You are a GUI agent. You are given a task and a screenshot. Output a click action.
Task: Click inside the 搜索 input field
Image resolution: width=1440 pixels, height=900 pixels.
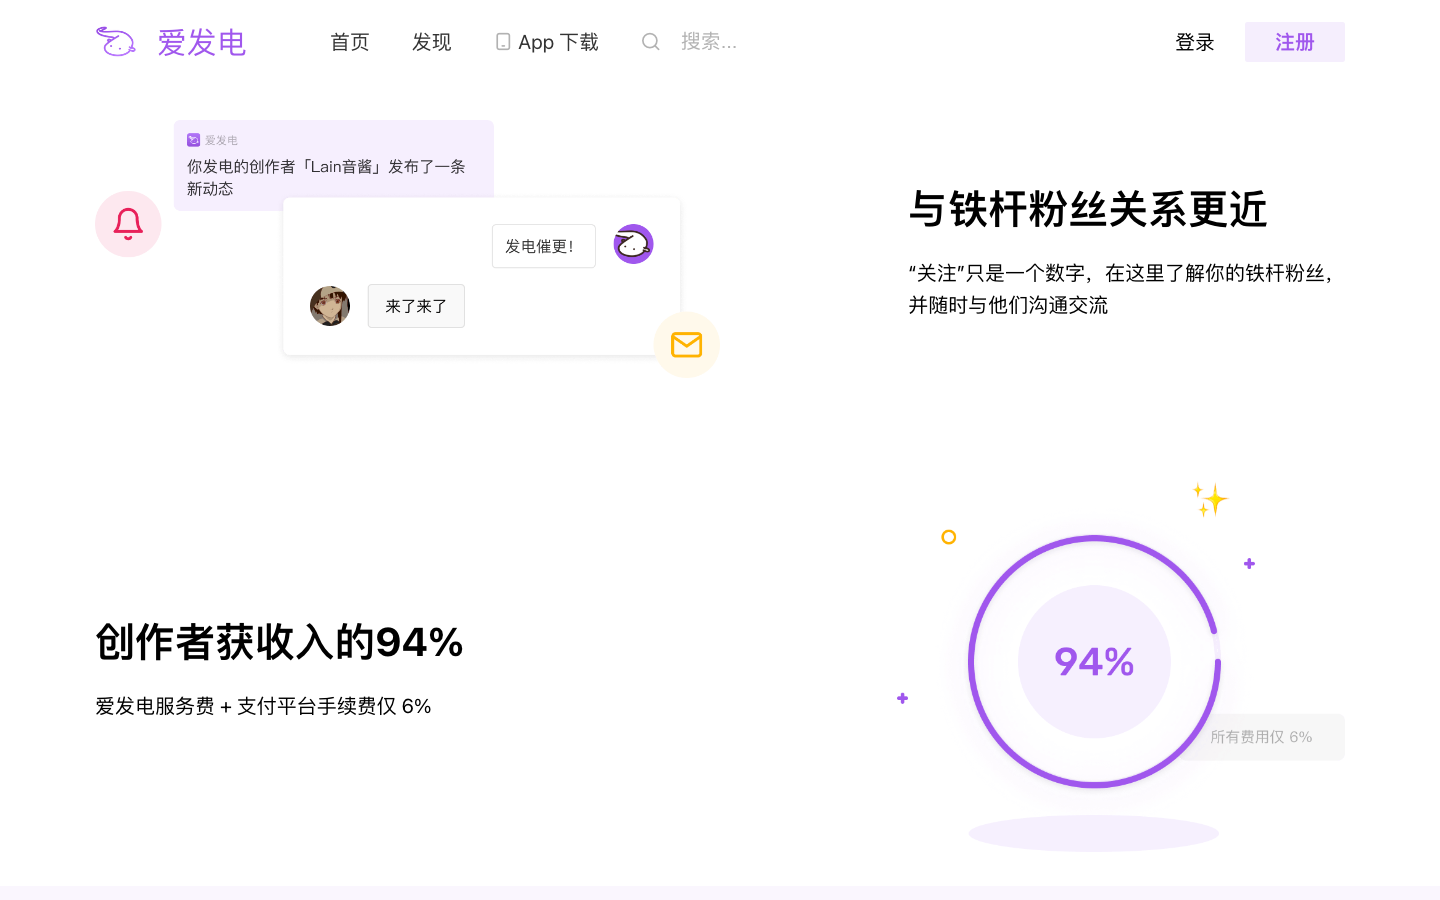pos(710,41)
